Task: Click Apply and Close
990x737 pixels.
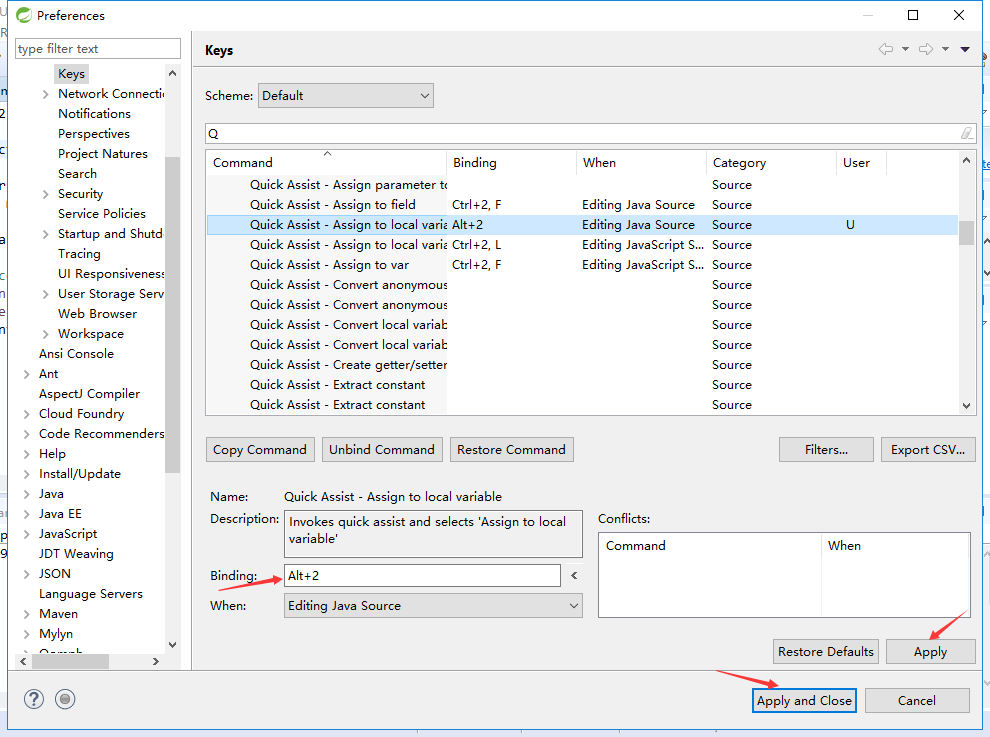Action: coord(803,700)
